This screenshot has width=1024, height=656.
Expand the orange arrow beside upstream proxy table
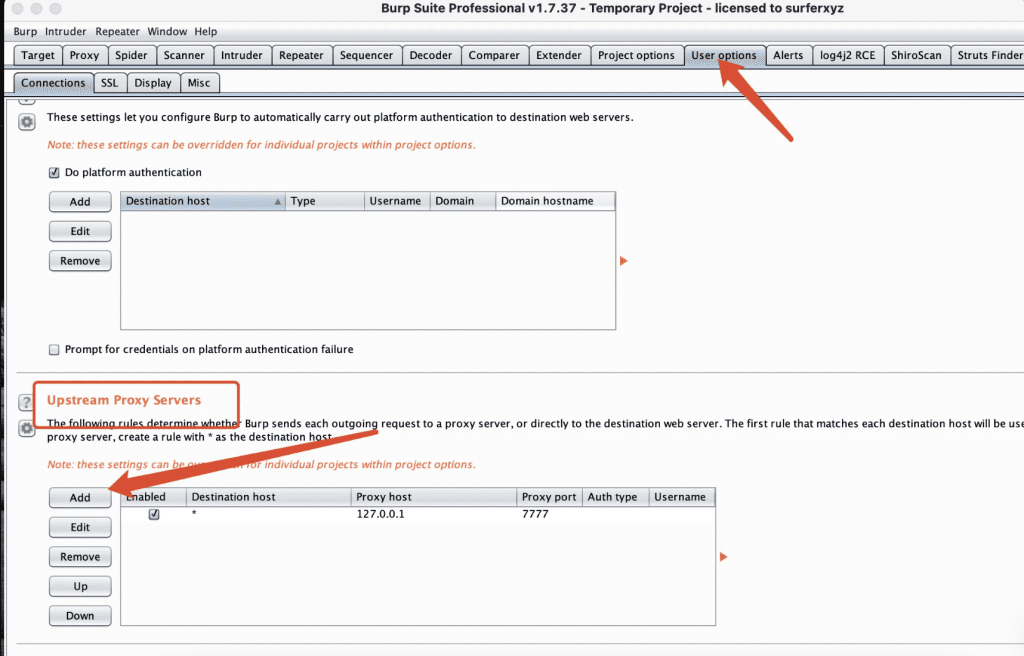pos(724,557)
